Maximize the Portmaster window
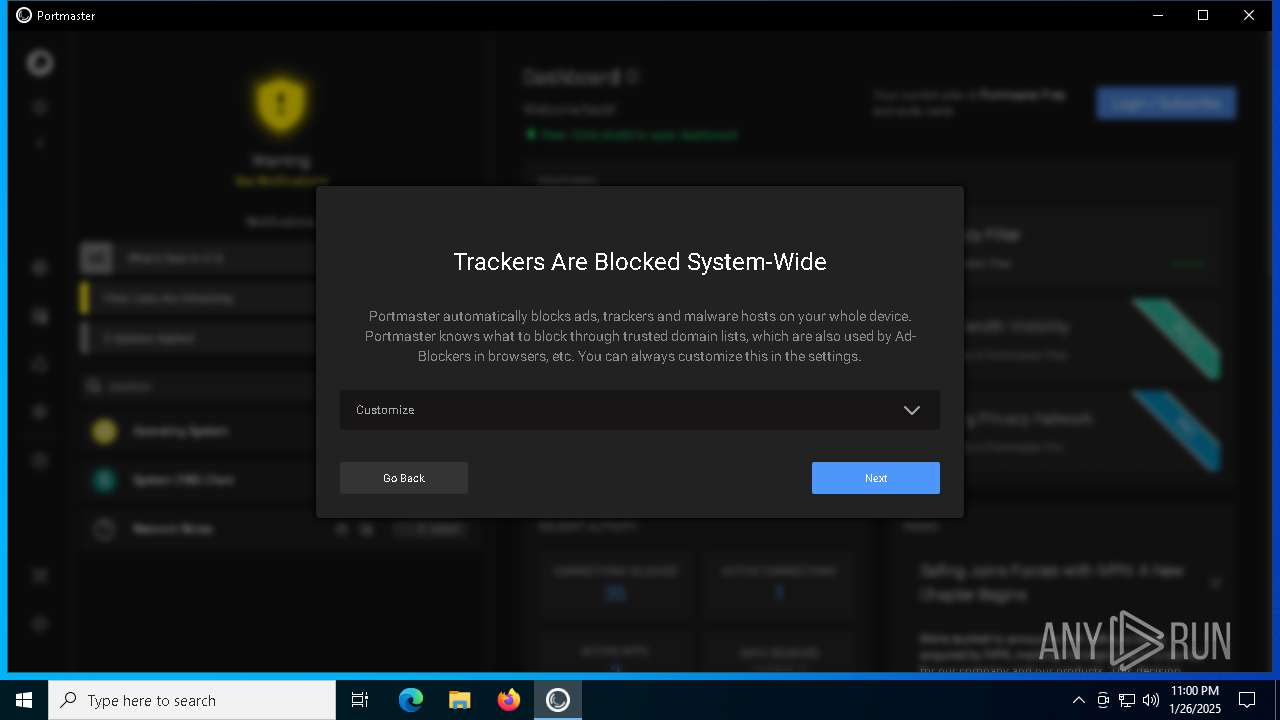The height and width of the screenshot is (720, 1280). 1203,15
